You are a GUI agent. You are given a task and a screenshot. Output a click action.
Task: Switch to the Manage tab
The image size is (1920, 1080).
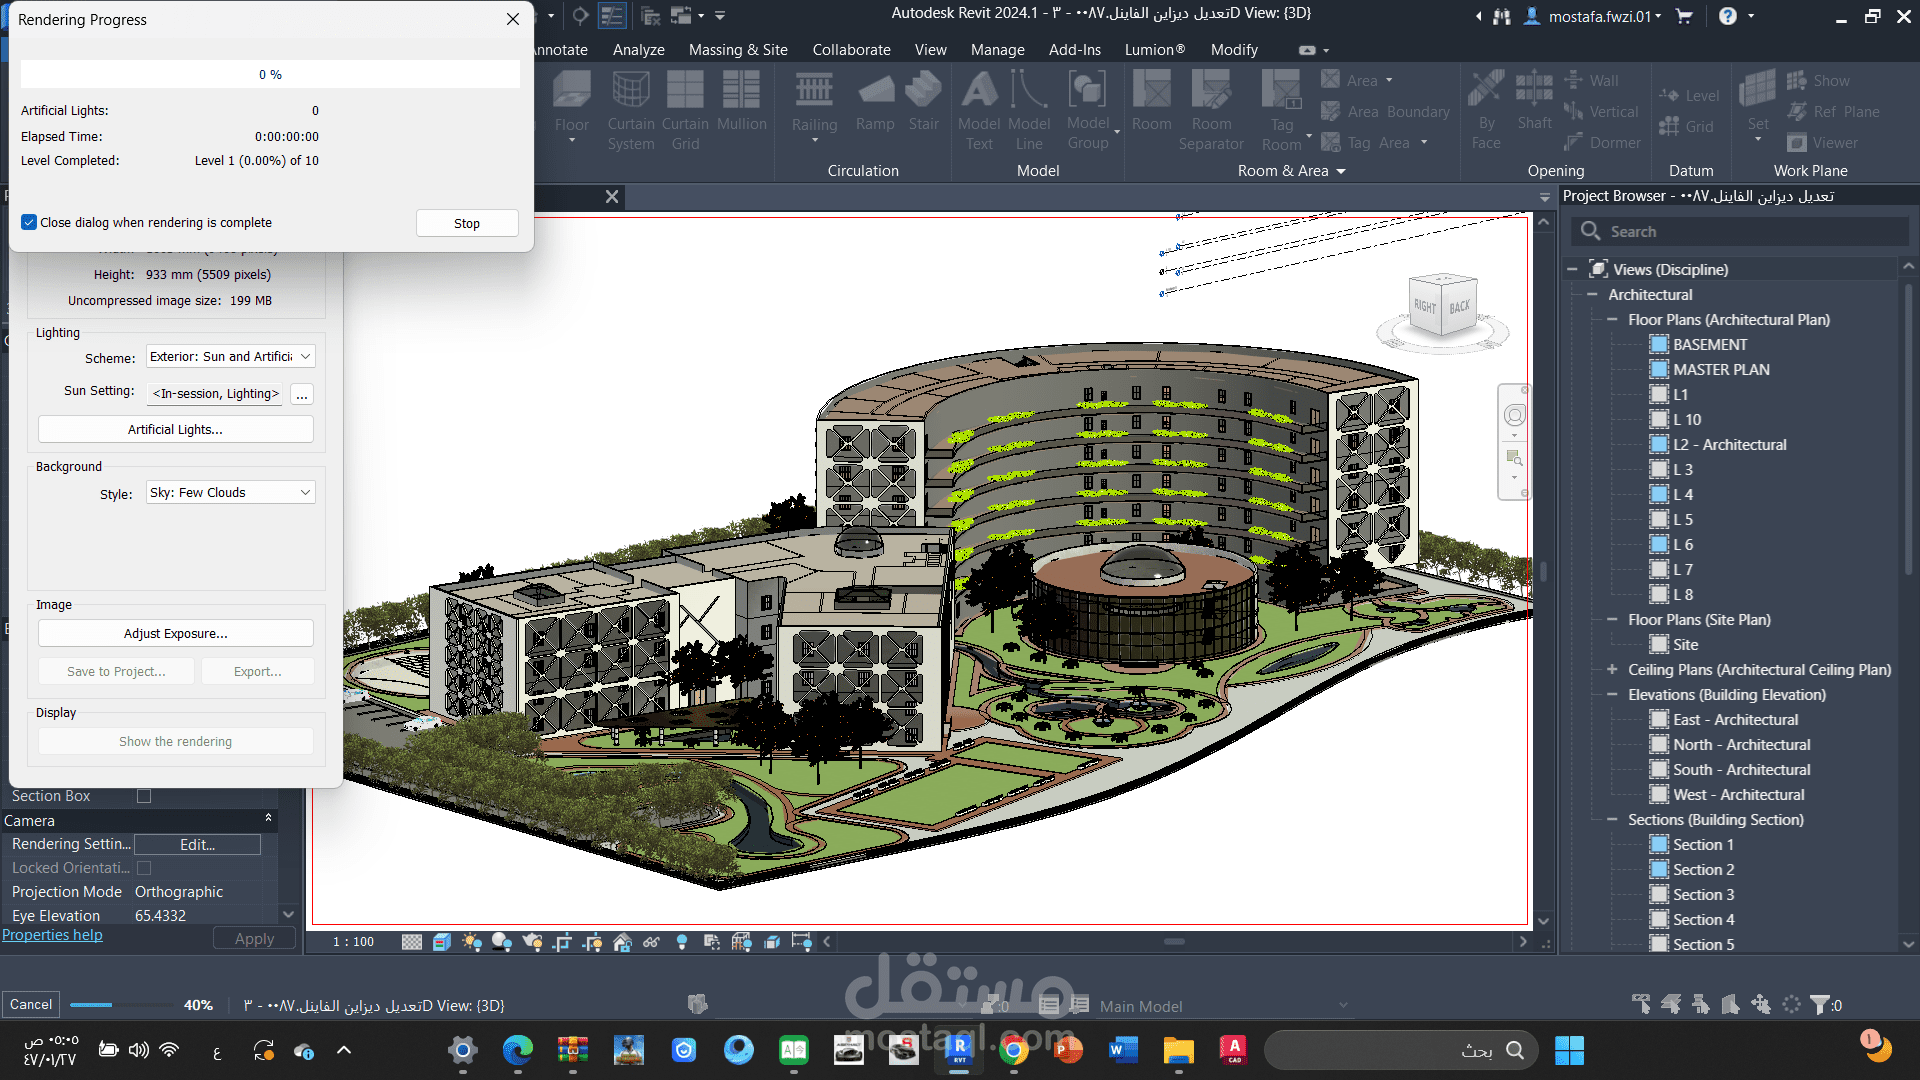click(997, 50)
